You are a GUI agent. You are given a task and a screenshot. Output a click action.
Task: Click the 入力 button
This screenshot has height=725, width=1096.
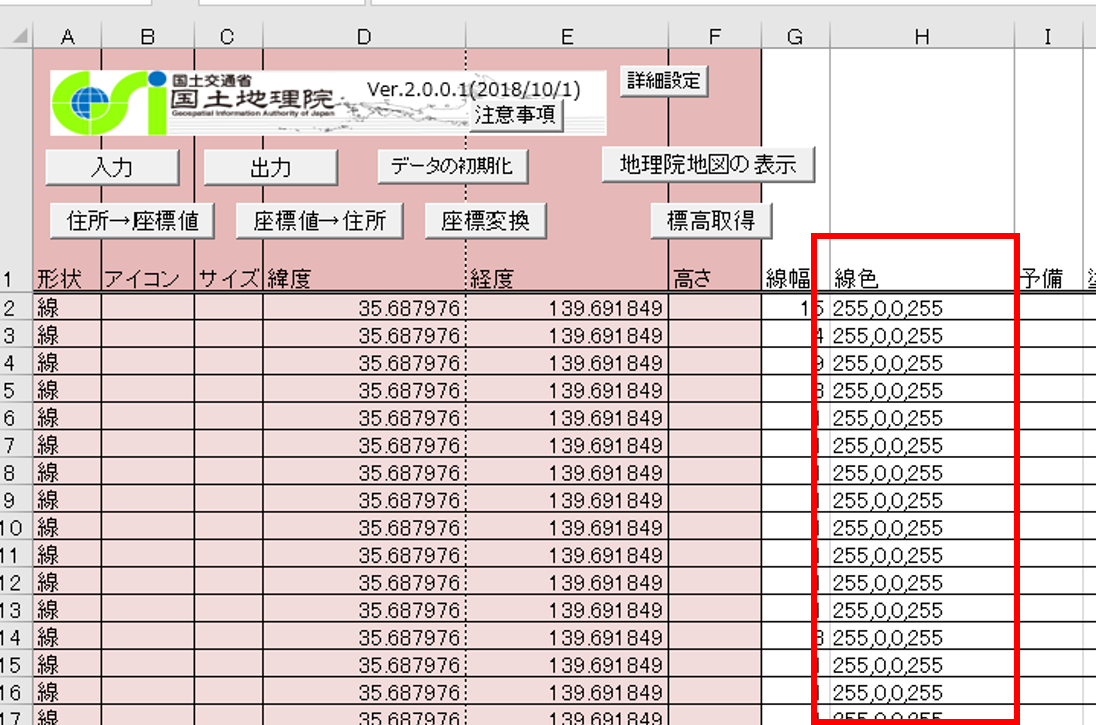pyautogui.click(x=113, y=168)
